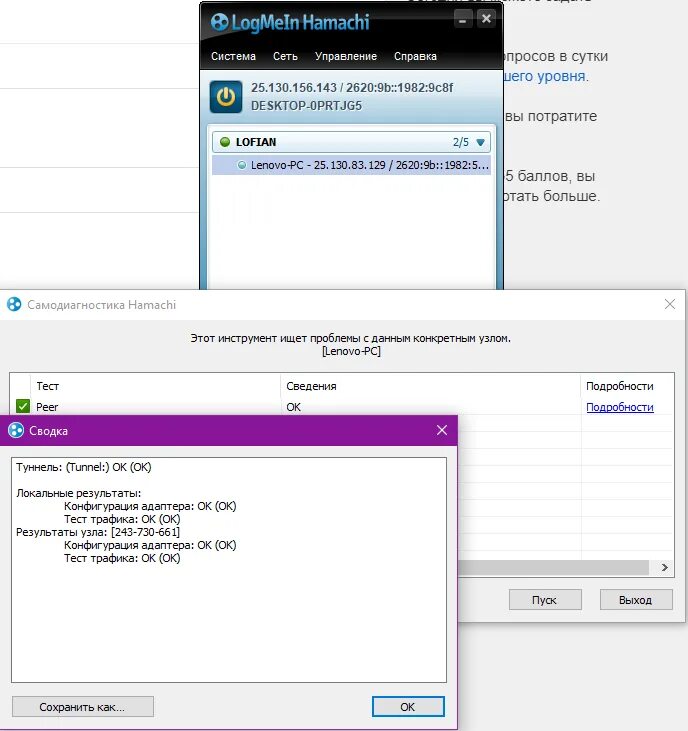Minimize the LogMeIn Hamachi window
Image resolution: width=688 pixels, height=731 pixels.
(x=462, y=20)
